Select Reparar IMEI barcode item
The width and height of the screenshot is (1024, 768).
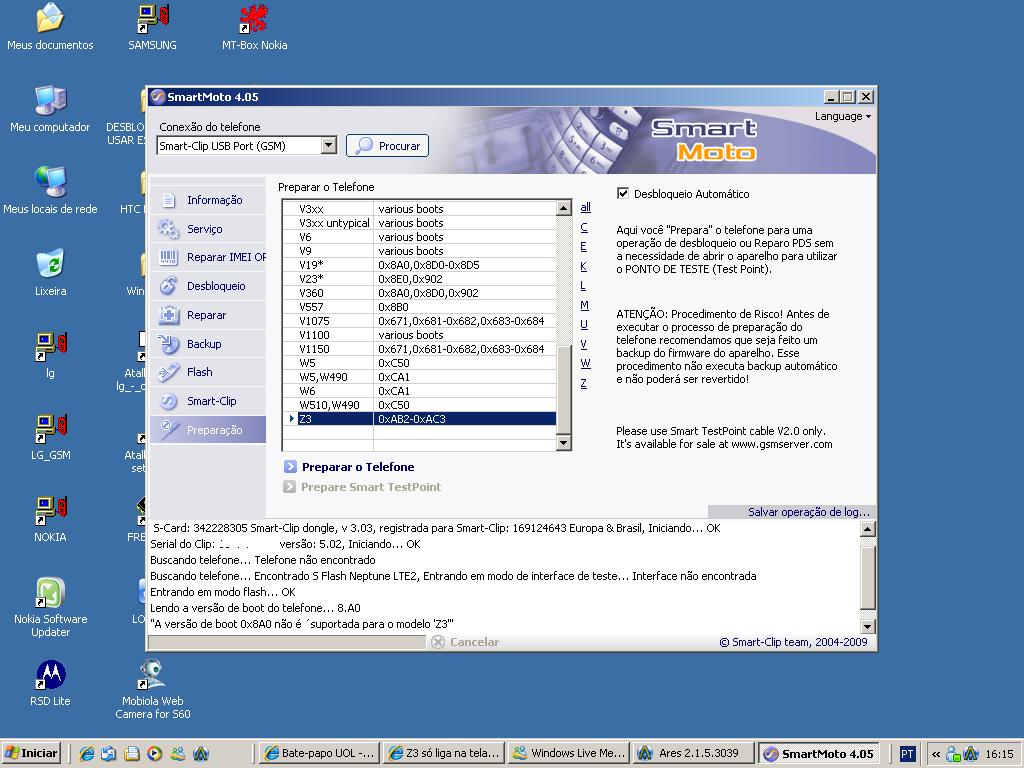[x=208, y=257]
